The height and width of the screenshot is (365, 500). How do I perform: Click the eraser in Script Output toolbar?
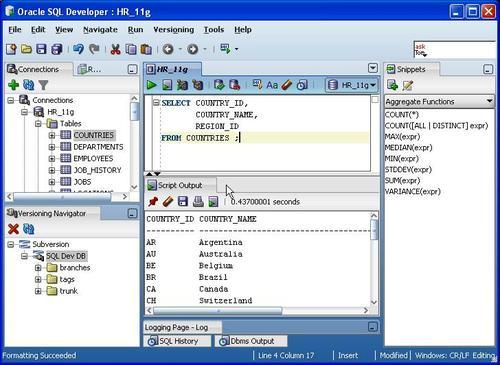click(x=168, y=201)
